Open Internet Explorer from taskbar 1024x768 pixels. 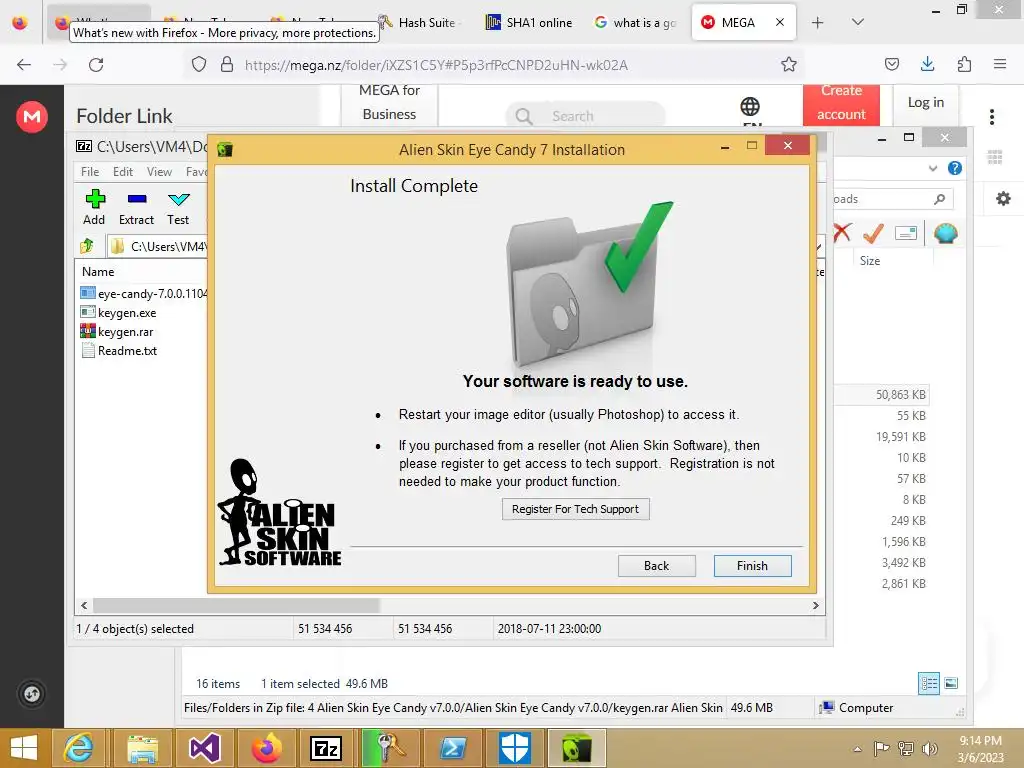pyautogui.click(x=79, y=748)
